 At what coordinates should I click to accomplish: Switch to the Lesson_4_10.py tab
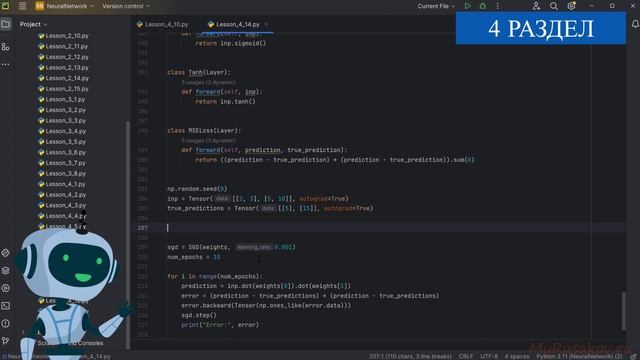(x=163, y=24)
